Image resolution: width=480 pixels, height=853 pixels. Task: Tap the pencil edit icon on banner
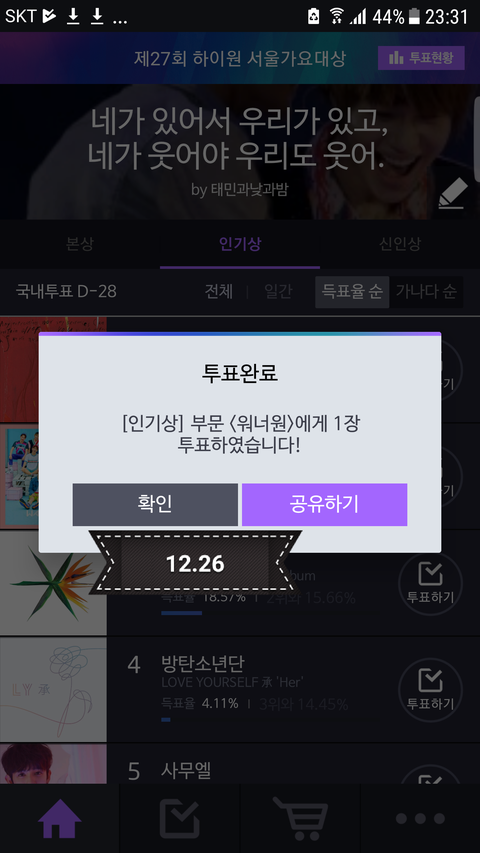click(453, 193)
